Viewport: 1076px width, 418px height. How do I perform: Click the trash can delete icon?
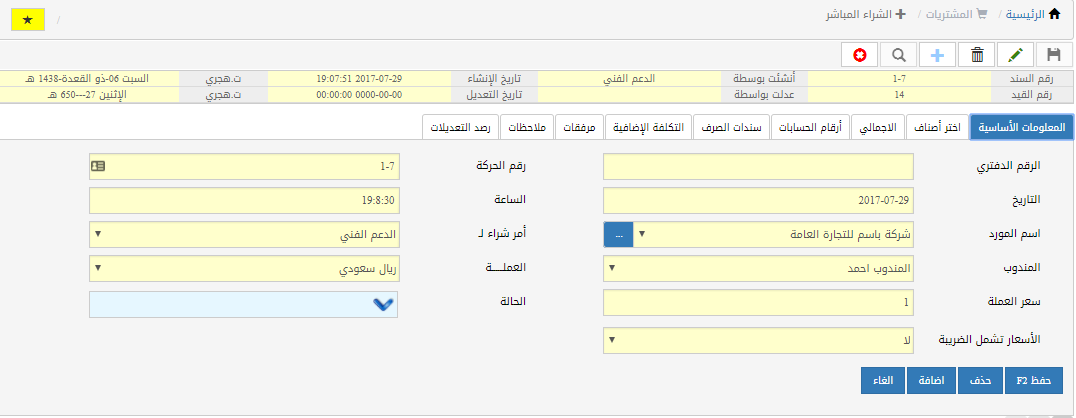(x=977, y=56)
